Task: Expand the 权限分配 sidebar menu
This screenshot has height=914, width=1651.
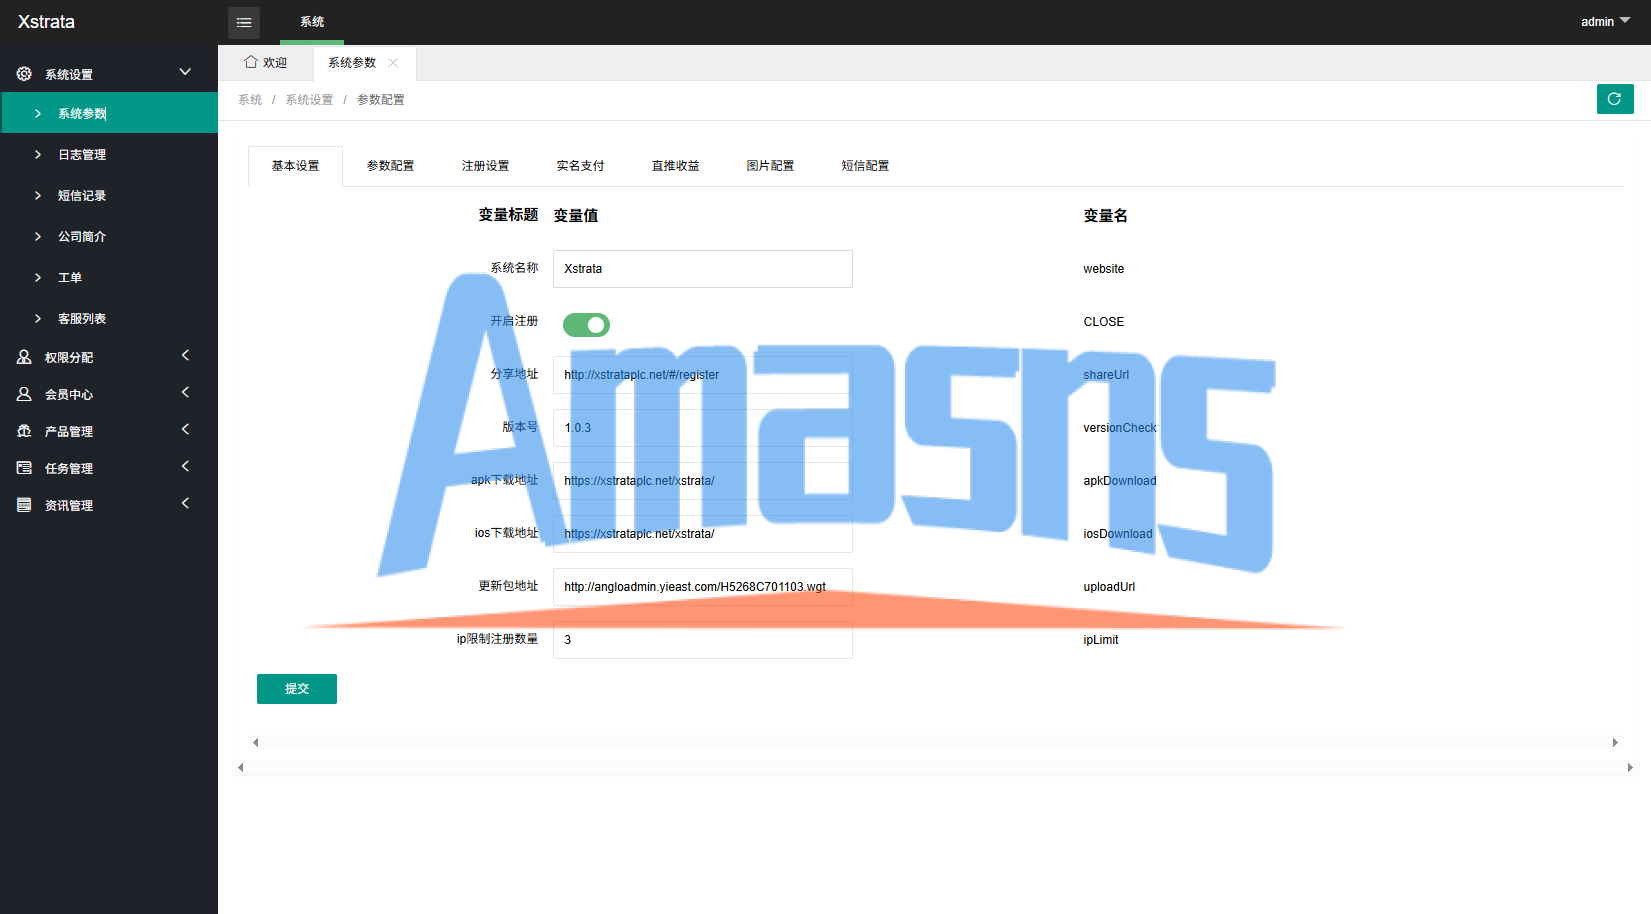Action: 185,355
